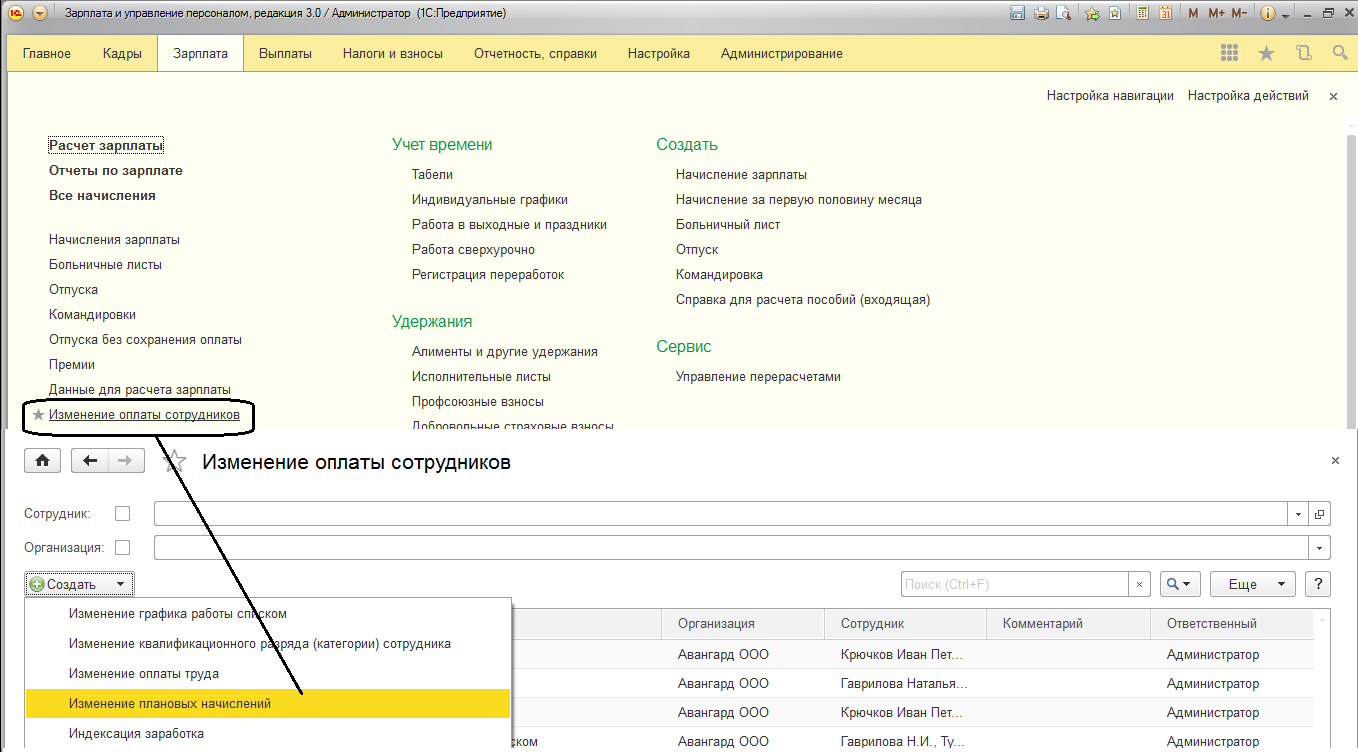Click the printer icon in title bar
1358x752 pixels.
(1041, 14)
